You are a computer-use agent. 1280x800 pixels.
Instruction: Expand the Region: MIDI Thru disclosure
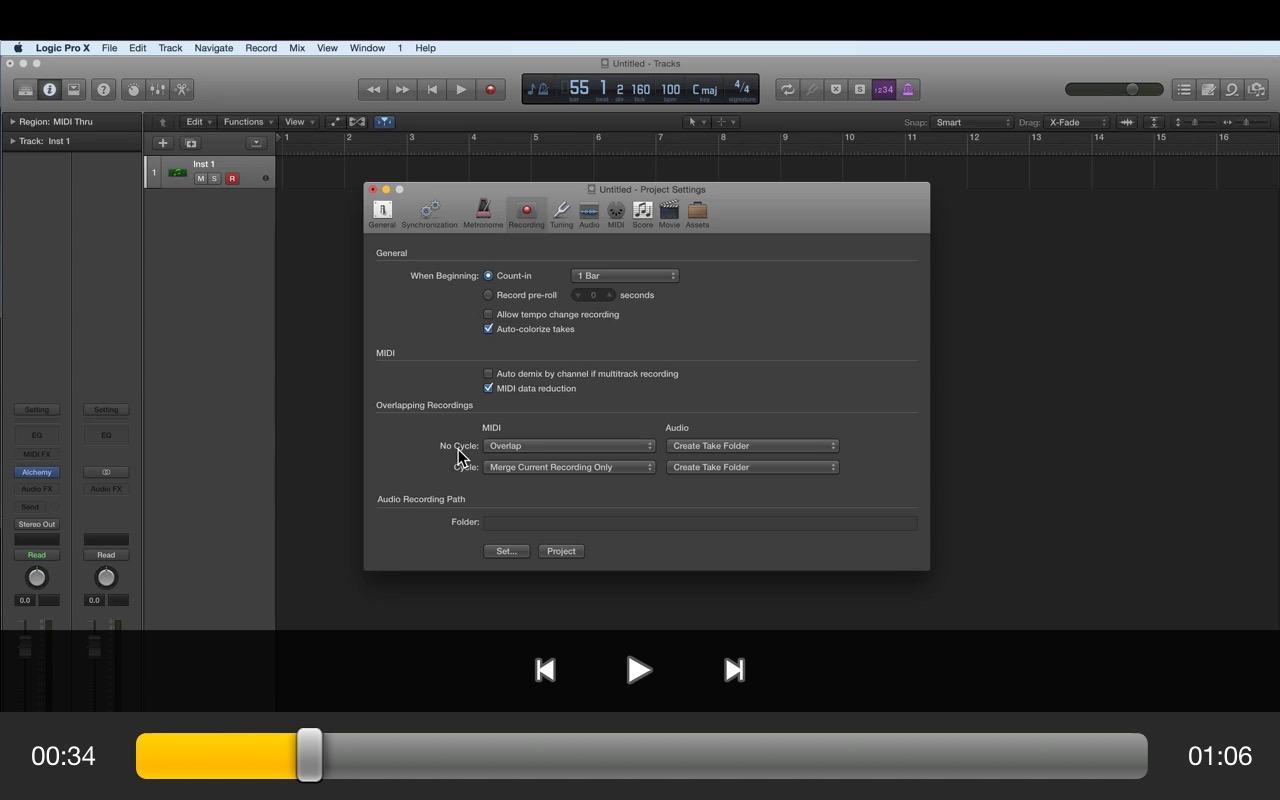(13, 122)
